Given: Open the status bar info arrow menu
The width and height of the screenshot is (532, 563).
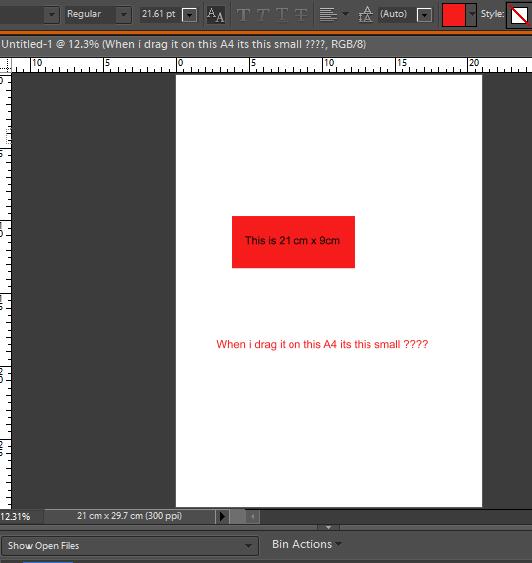Looking at the screenshot, I should (222, 517).
